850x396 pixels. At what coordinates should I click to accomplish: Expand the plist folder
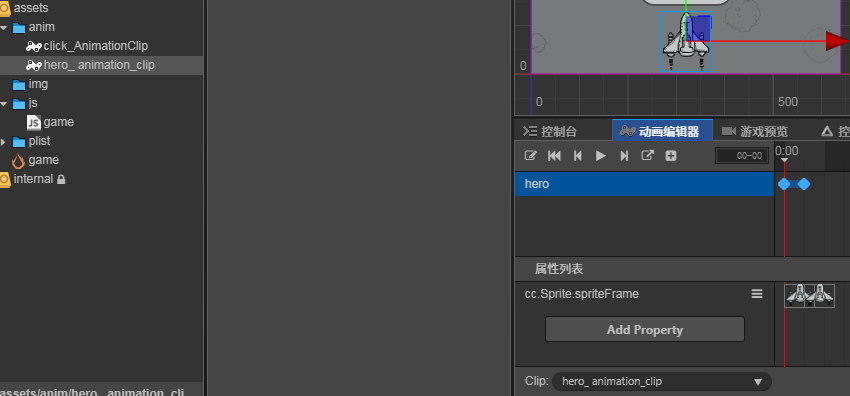coord(3,141)
